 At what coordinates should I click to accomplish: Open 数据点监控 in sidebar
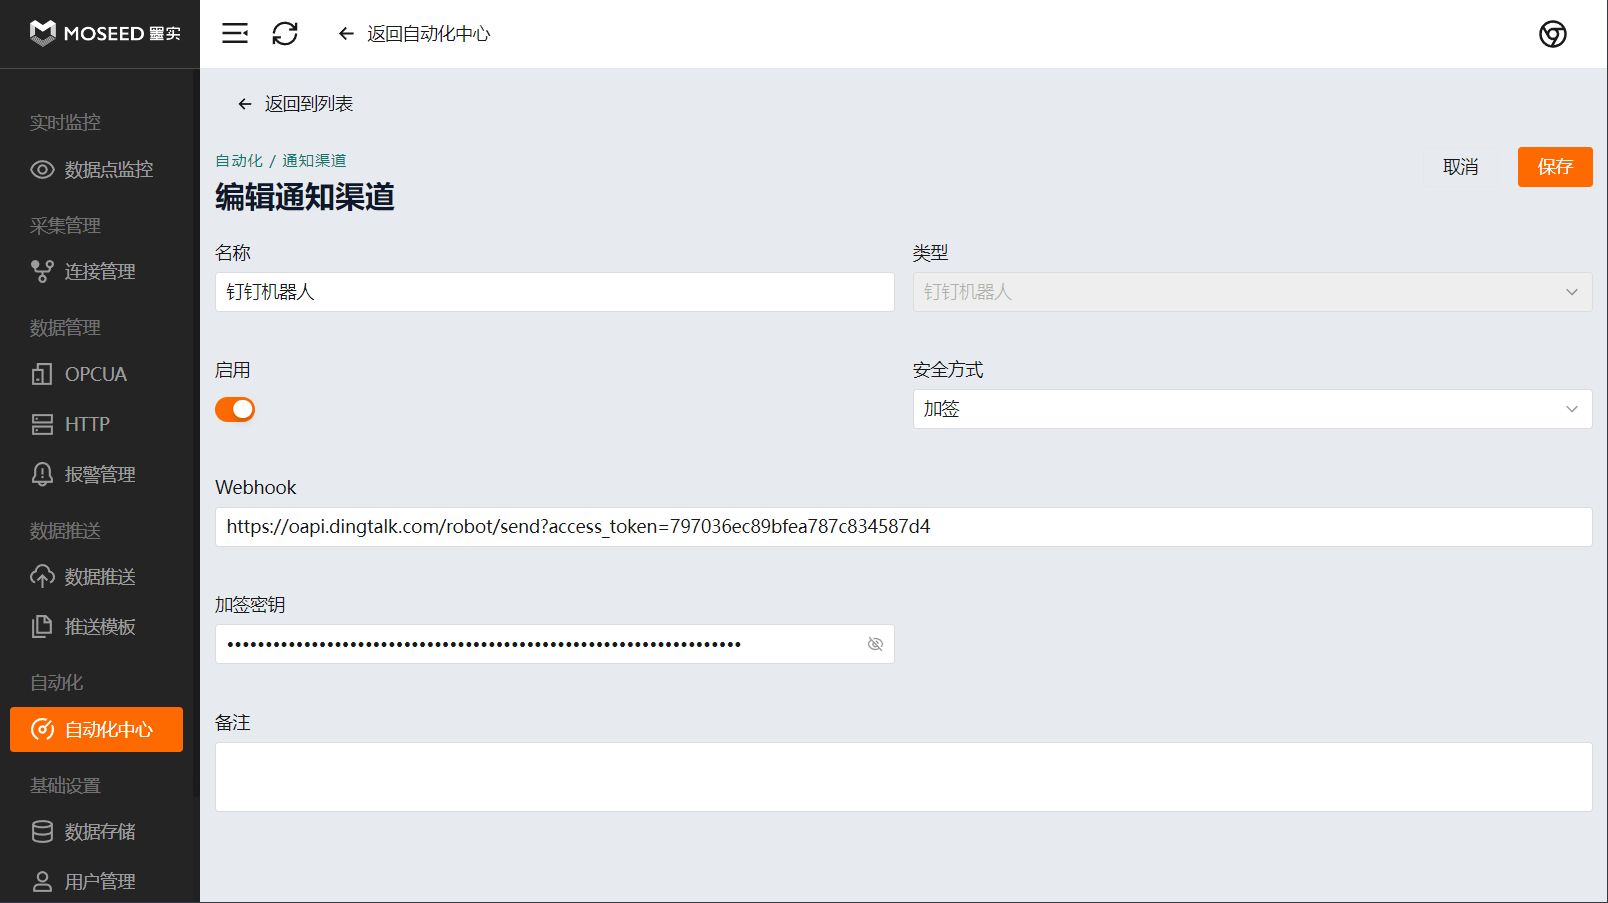tap(96, 170)
